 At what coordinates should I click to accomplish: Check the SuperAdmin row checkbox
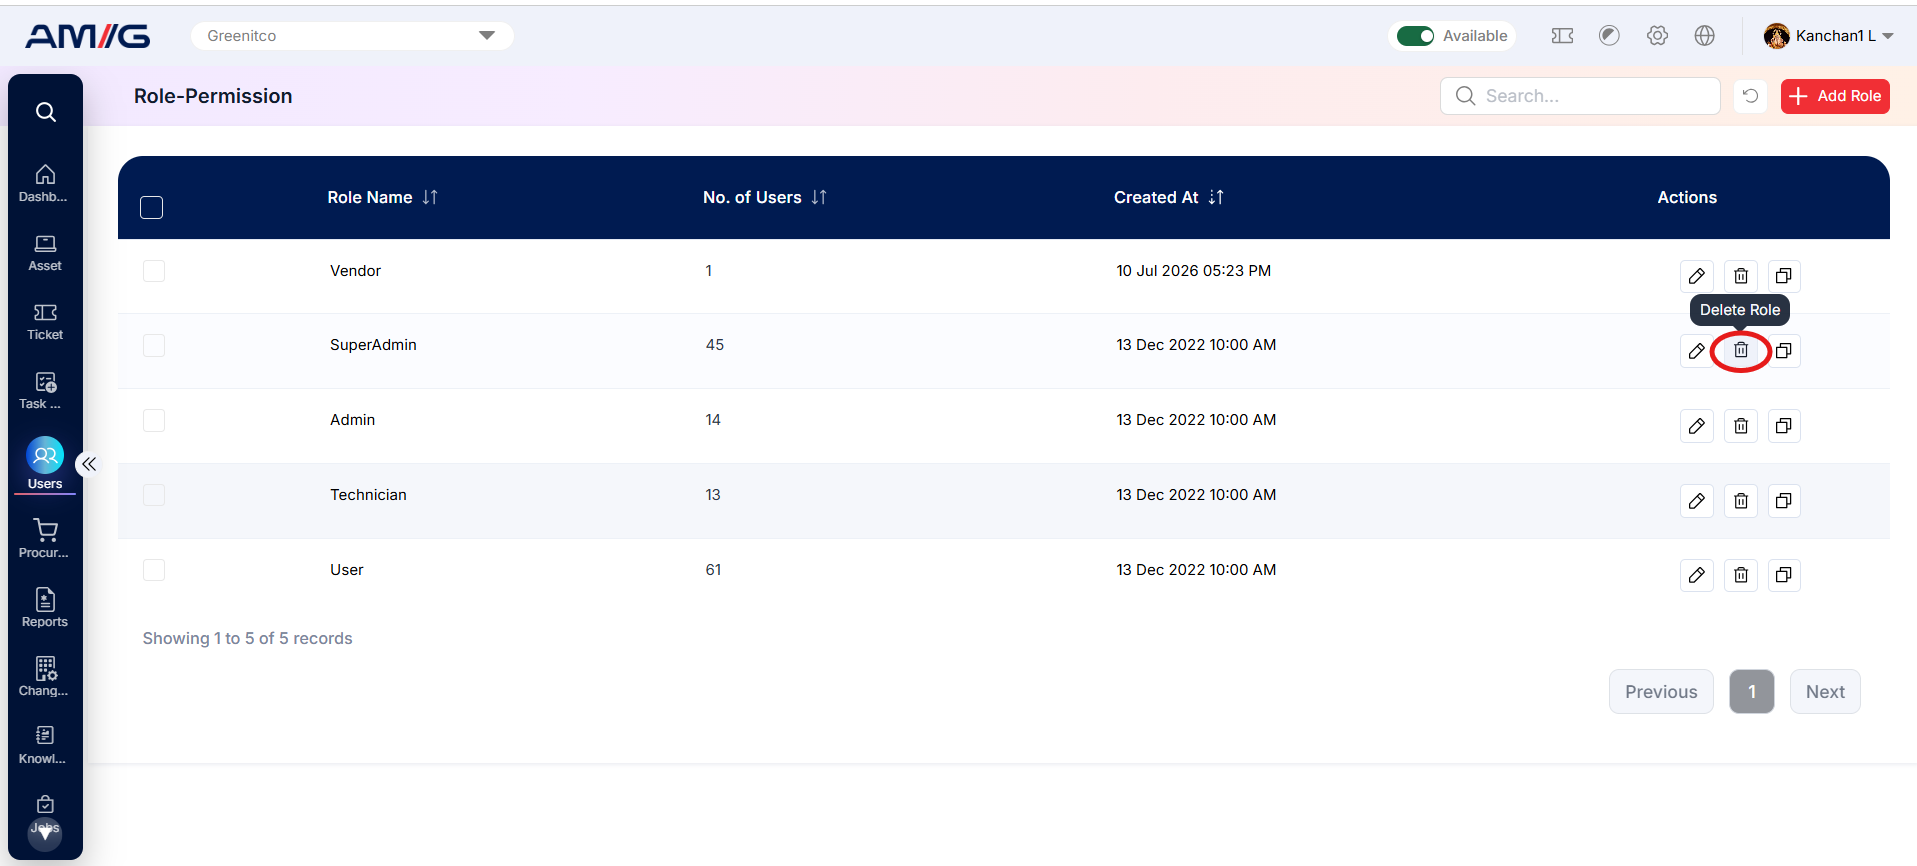pyautogui.click(x=154, y=346)
